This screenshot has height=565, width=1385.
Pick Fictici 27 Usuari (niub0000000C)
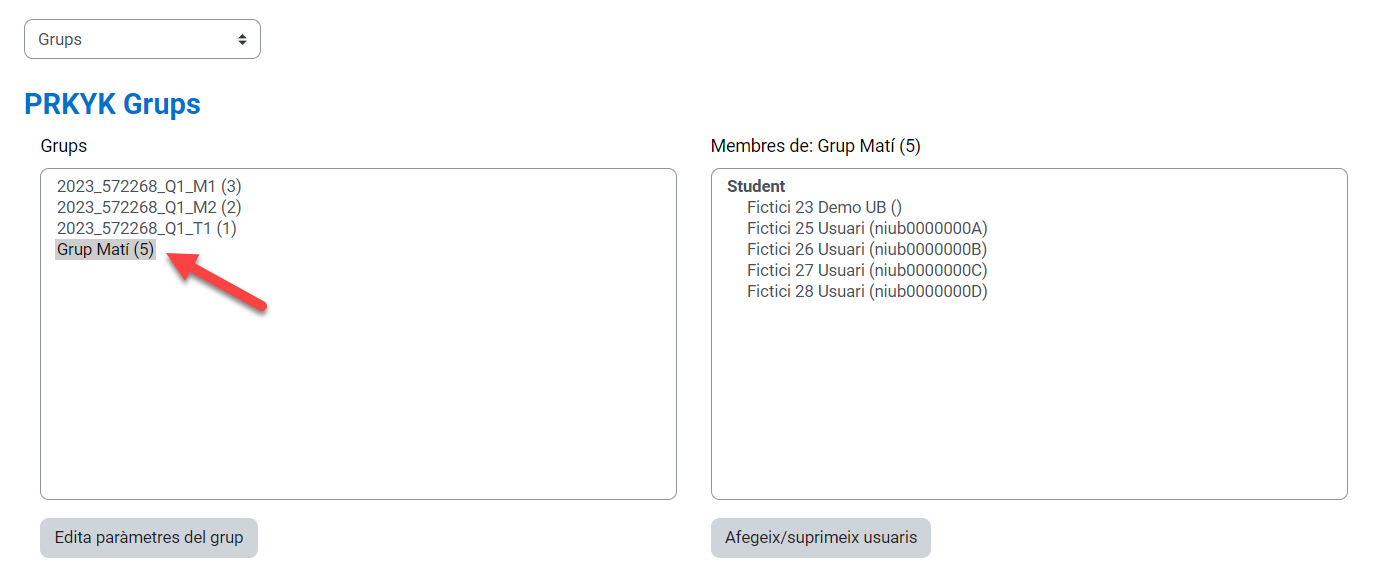(866, 270)
